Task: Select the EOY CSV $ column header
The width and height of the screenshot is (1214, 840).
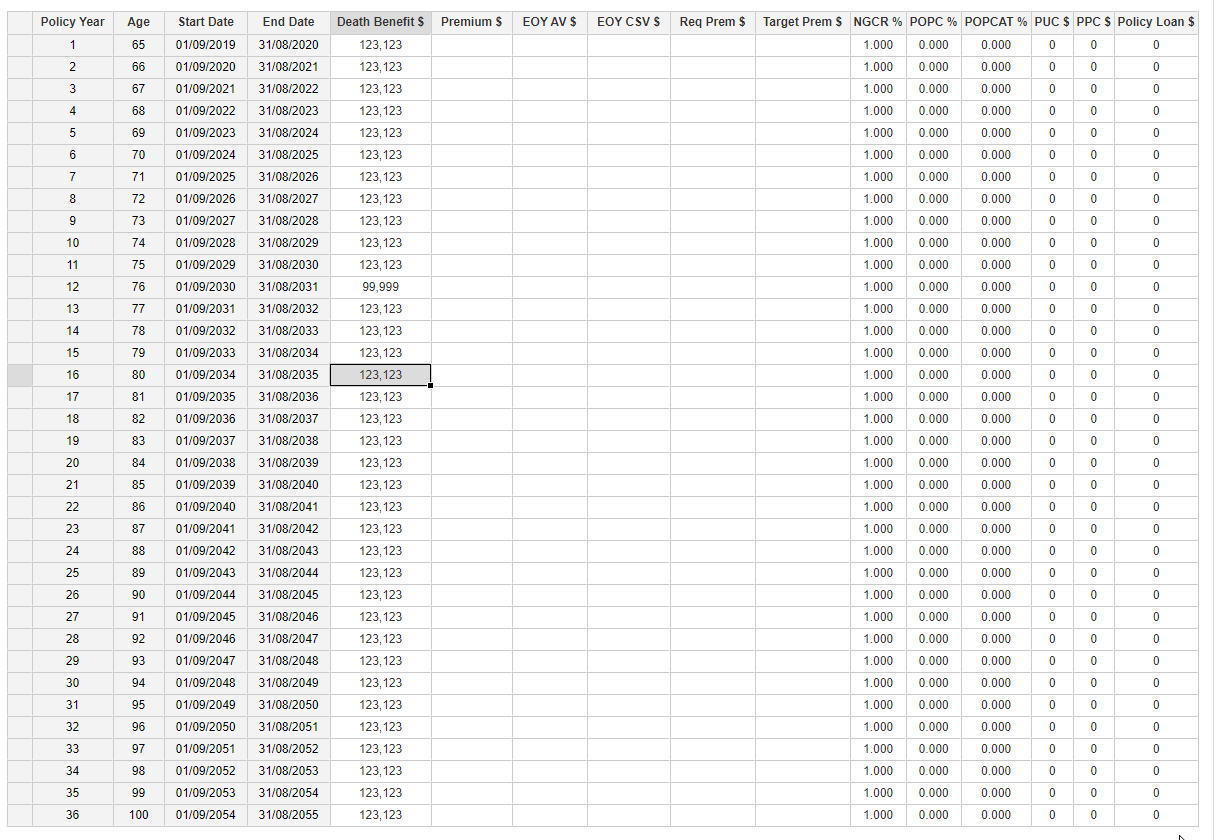Action: tap(628, 22)
